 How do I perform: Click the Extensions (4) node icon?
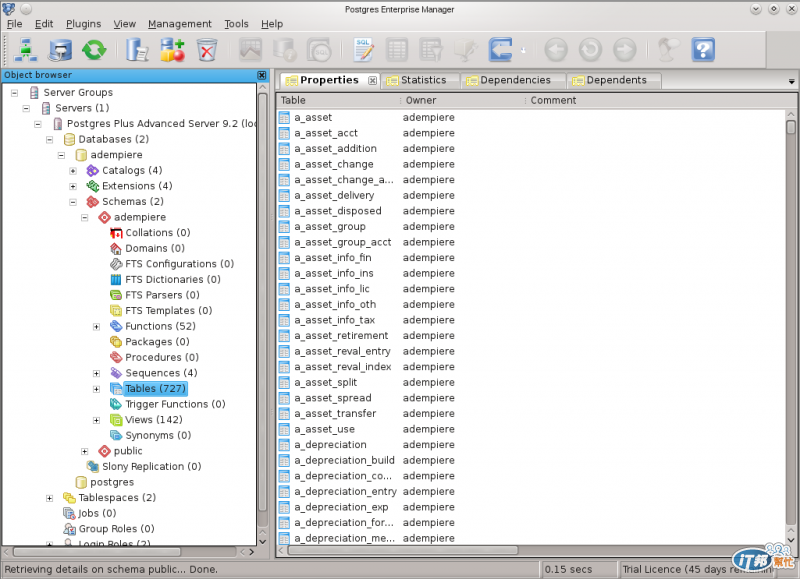coord(92,186)
